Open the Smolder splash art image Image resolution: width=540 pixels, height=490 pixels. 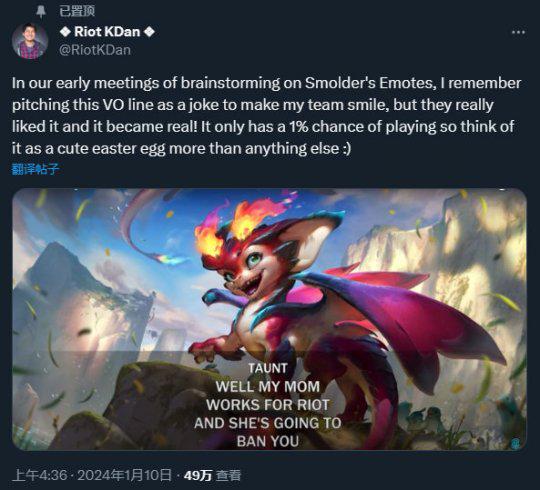click(x=269, y=319)
